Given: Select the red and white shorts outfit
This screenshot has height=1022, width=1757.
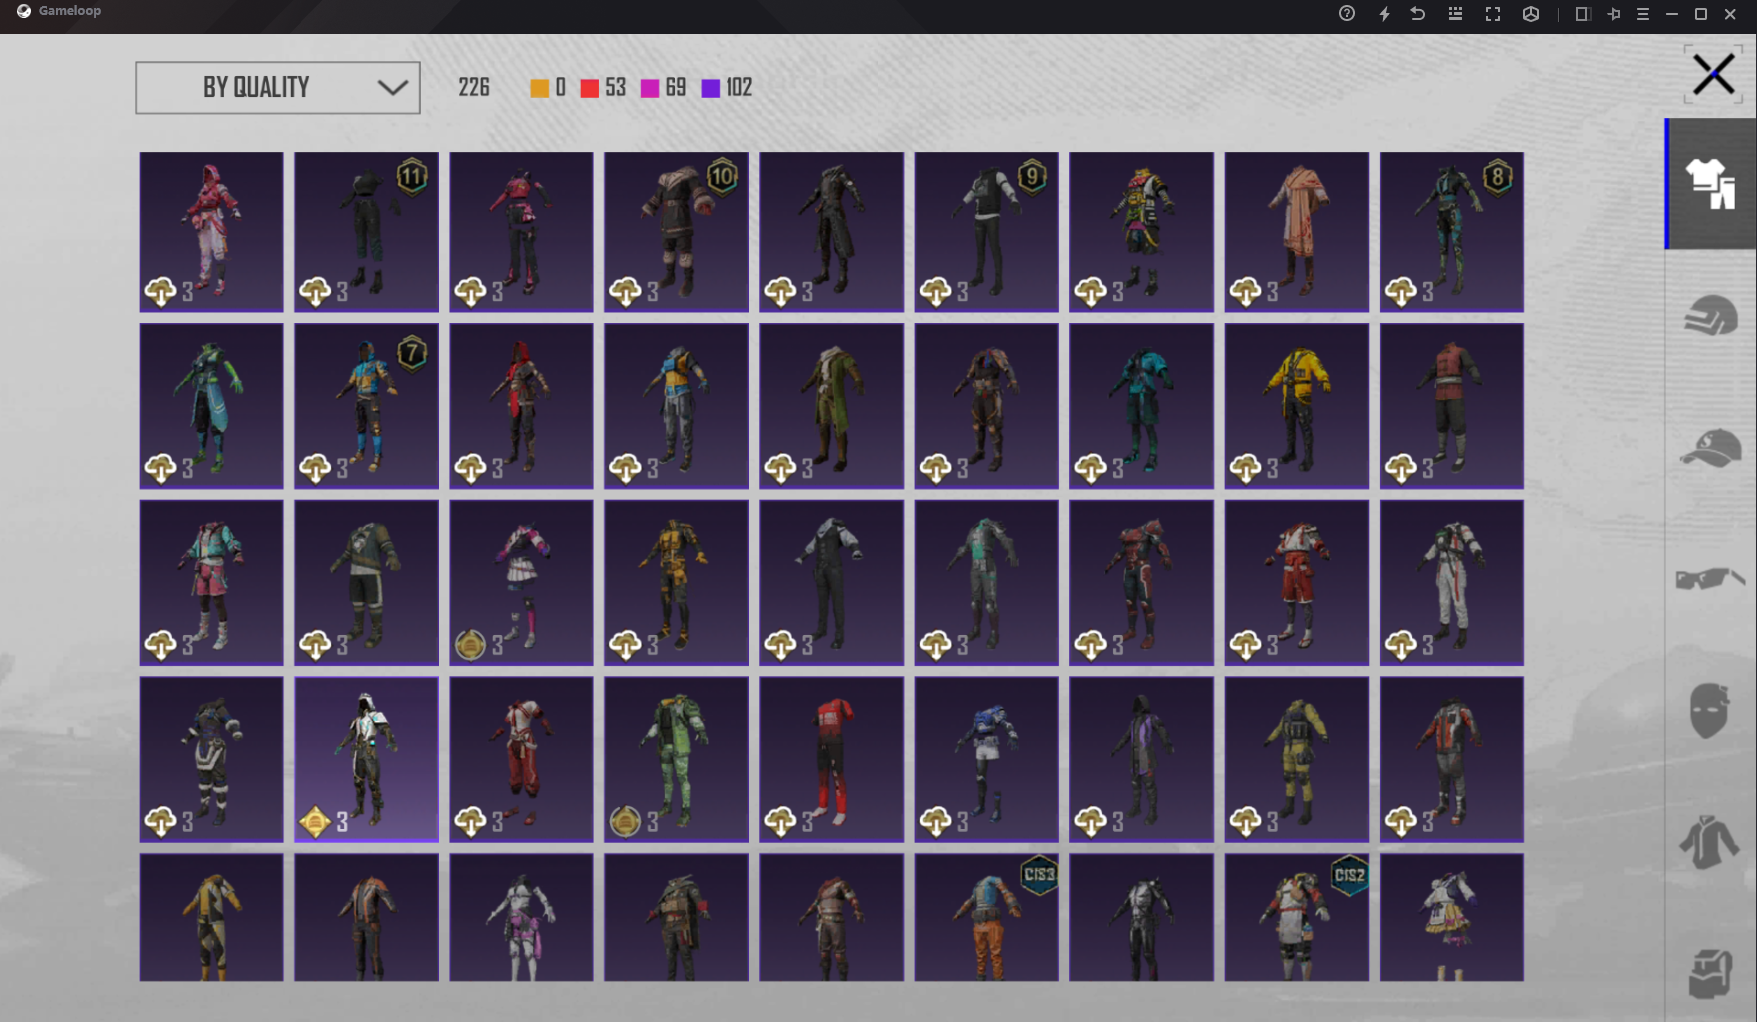Looking at the screenshot, I should [1297, 583].
